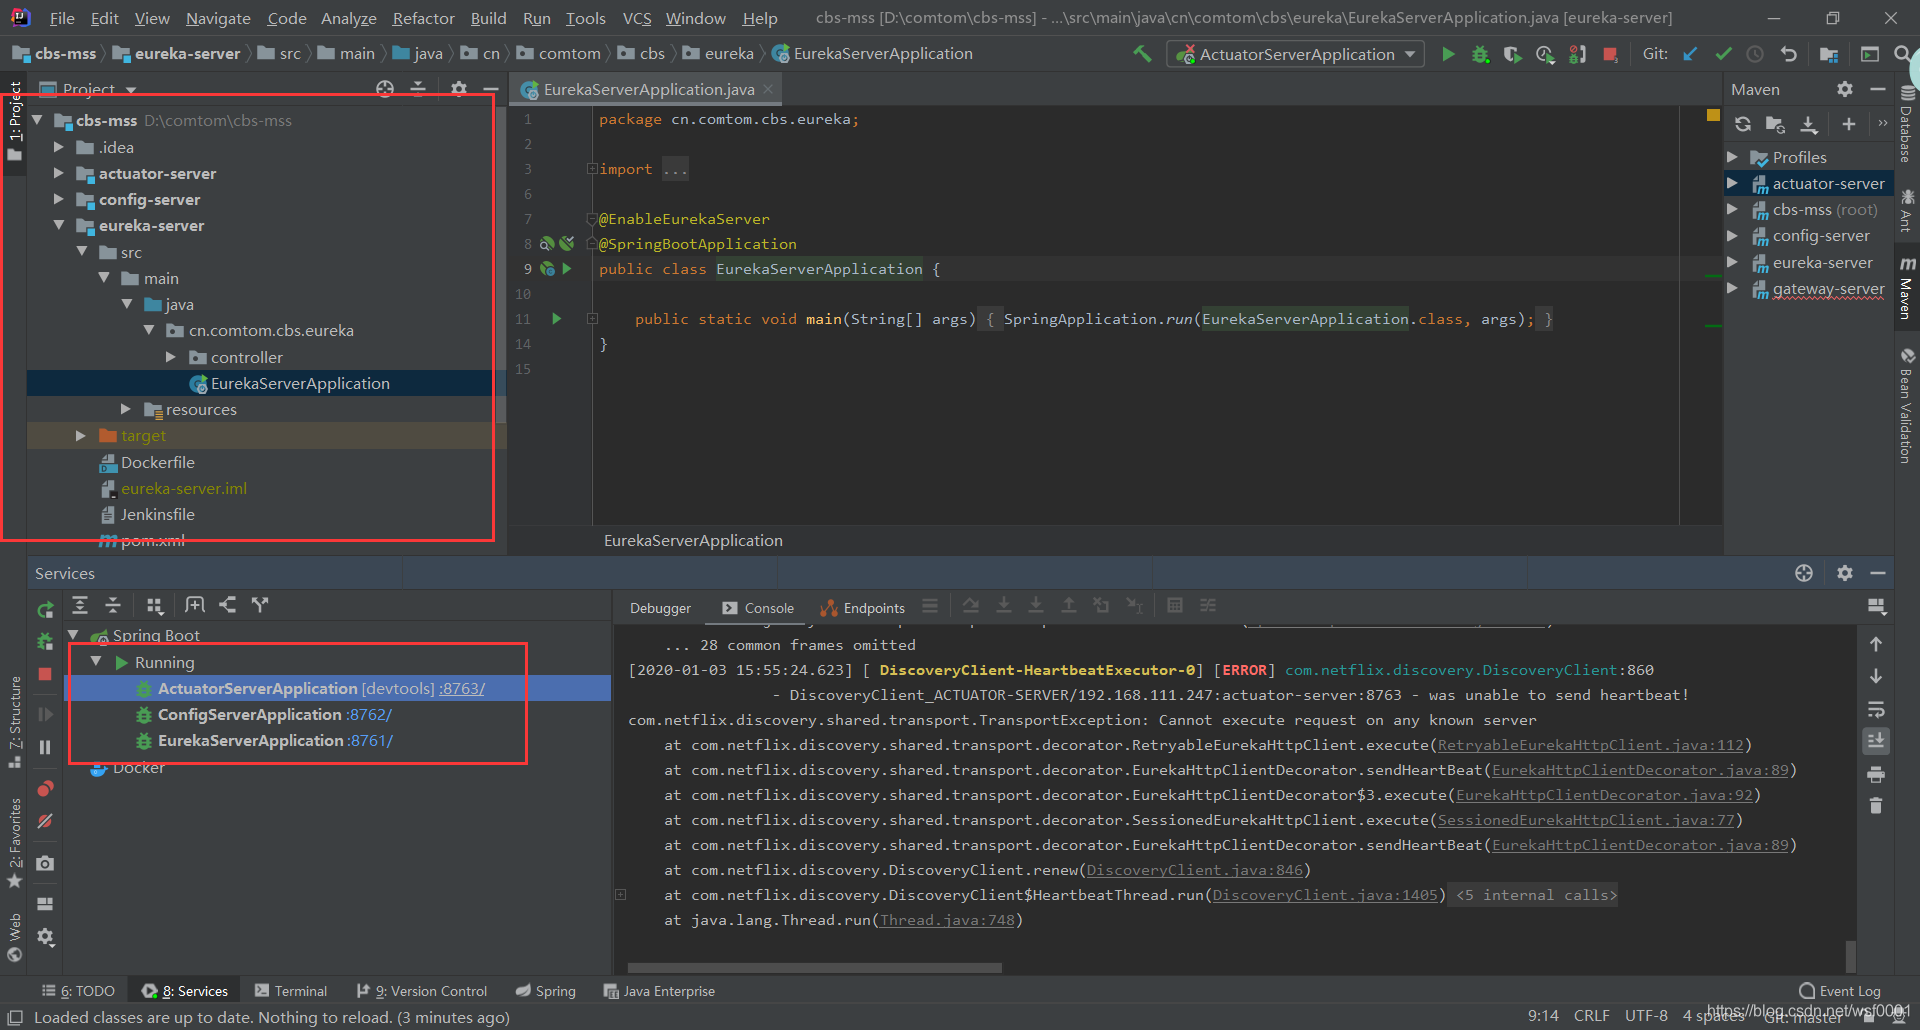Image resolution: width=1920 pixels, height=1030 pixels.
Task: Expand gateway-server in Maven panel
Action: [1733, 288]
